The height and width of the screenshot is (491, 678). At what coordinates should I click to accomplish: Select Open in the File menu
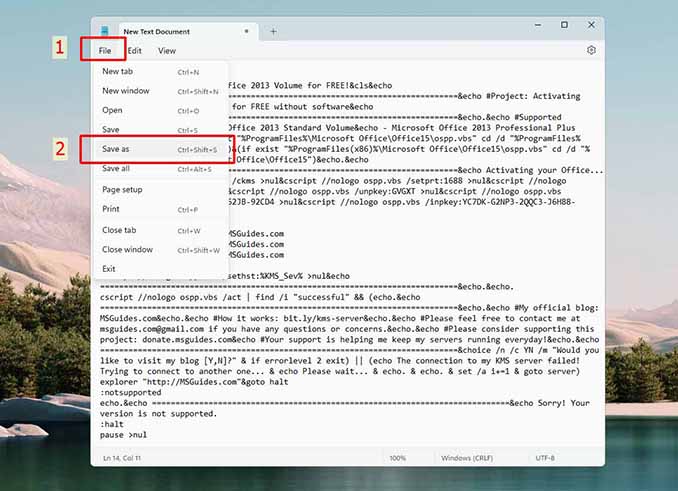point(160,111)
